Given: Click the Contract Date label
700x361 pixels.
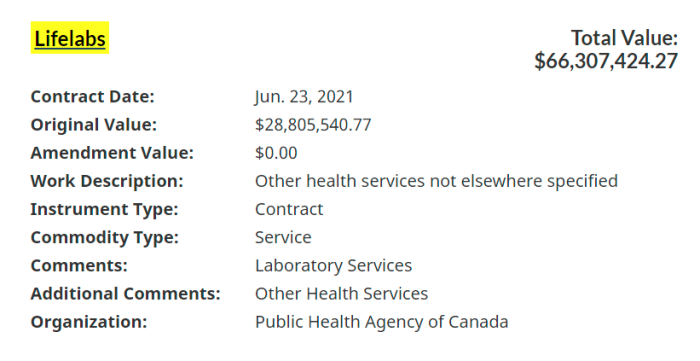Looking at the screenshot, I should pyautogui.click(x=92, y=97).
